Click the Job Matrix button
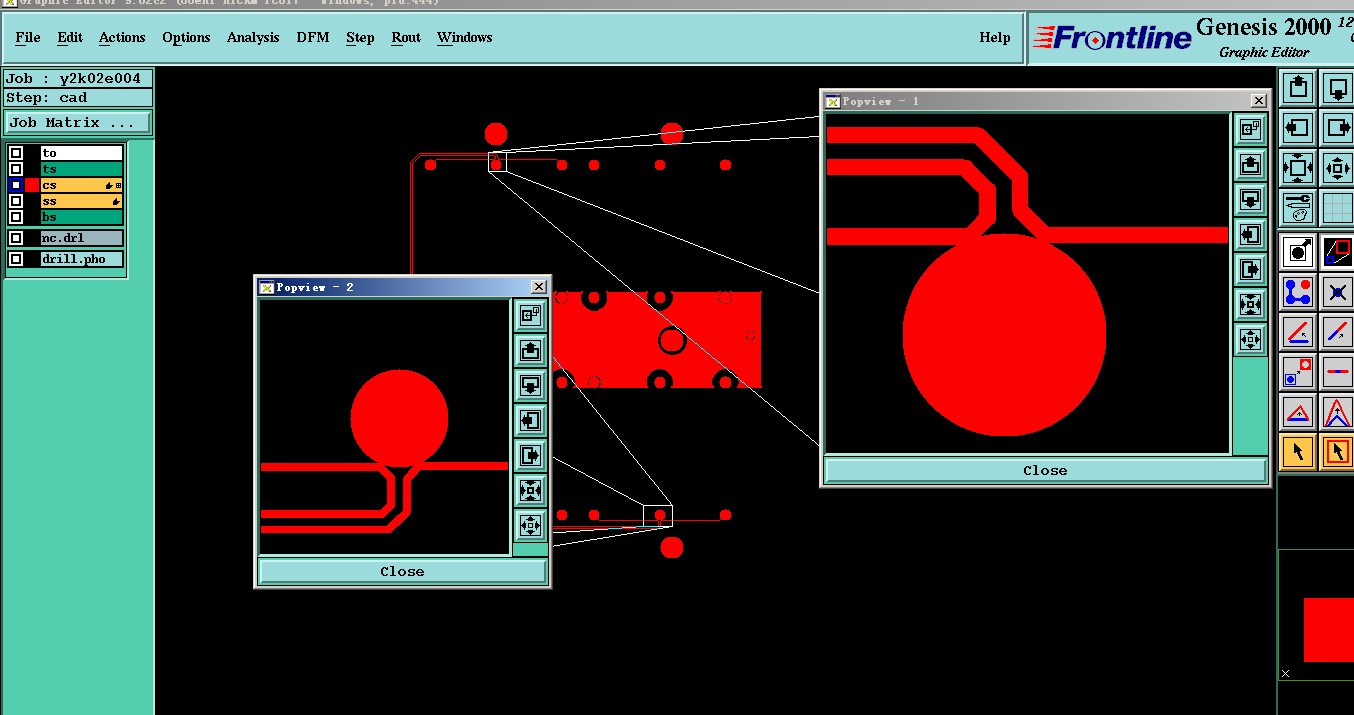1354x715 pixels. pos(78,123)
